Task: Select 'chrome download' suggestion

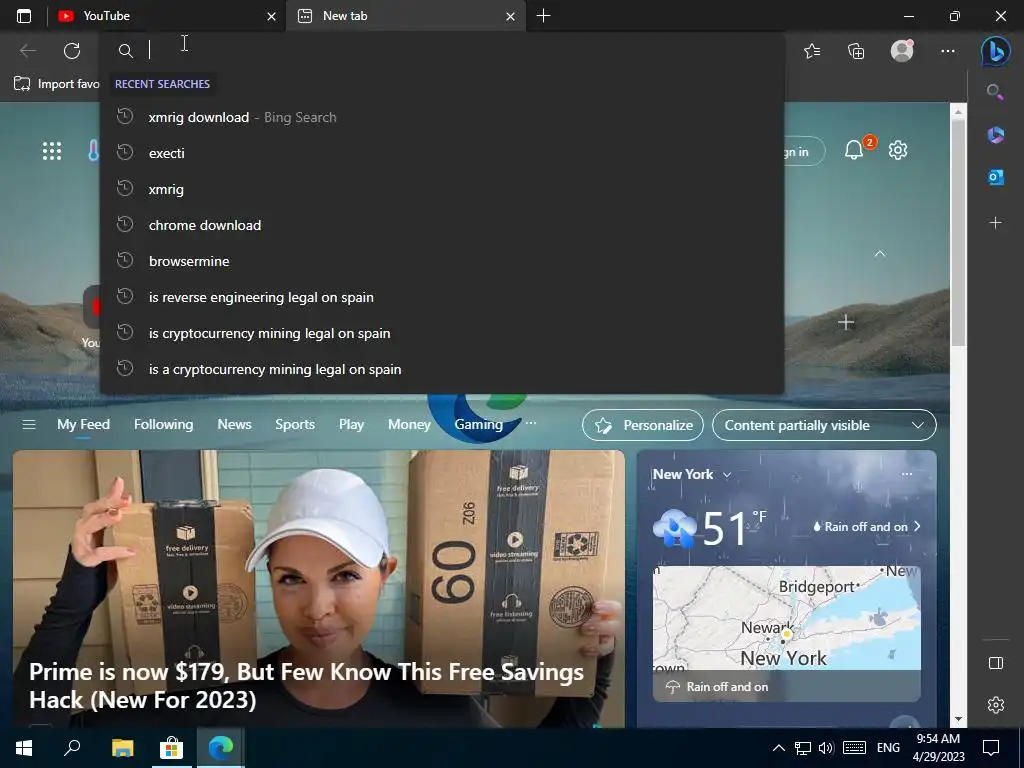Action: coord(441,225)
